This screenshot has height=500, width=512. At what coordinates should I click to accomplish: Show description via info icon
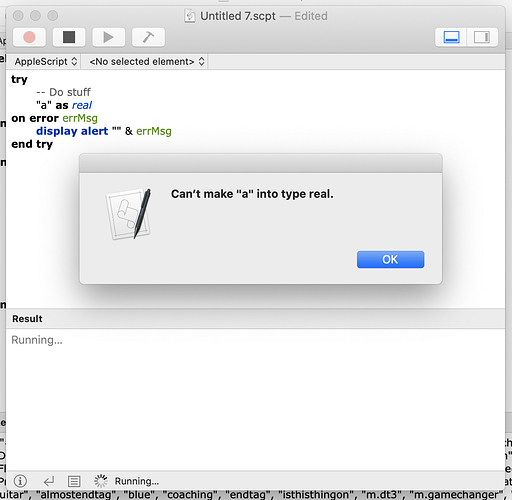[20, 481]
